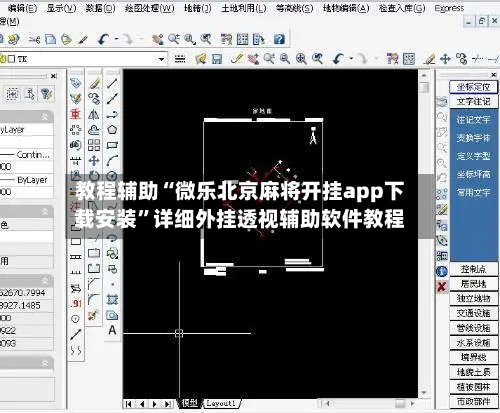The image size is (500, 413).
Task: Click the 52670.7994 coordinate value field
Action: tap(27, 293)
